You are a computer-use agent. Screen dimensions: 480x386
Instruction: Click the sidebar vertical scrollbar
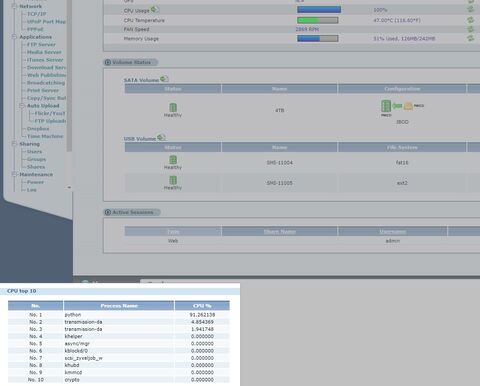coord(69,77)
